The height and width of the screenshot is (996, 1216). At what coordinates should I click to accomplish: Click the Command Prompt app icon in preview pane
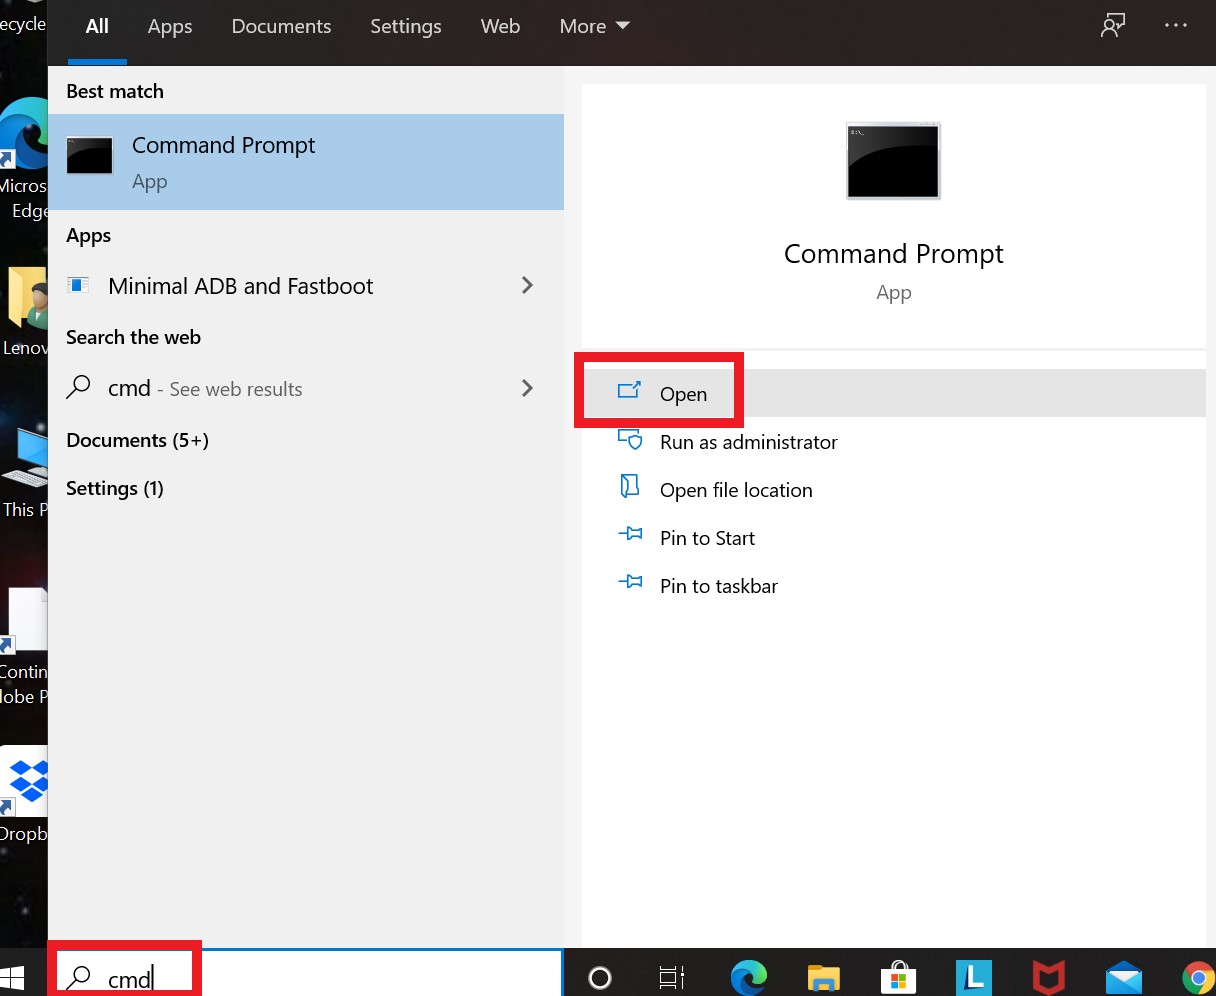coord(893,160)
